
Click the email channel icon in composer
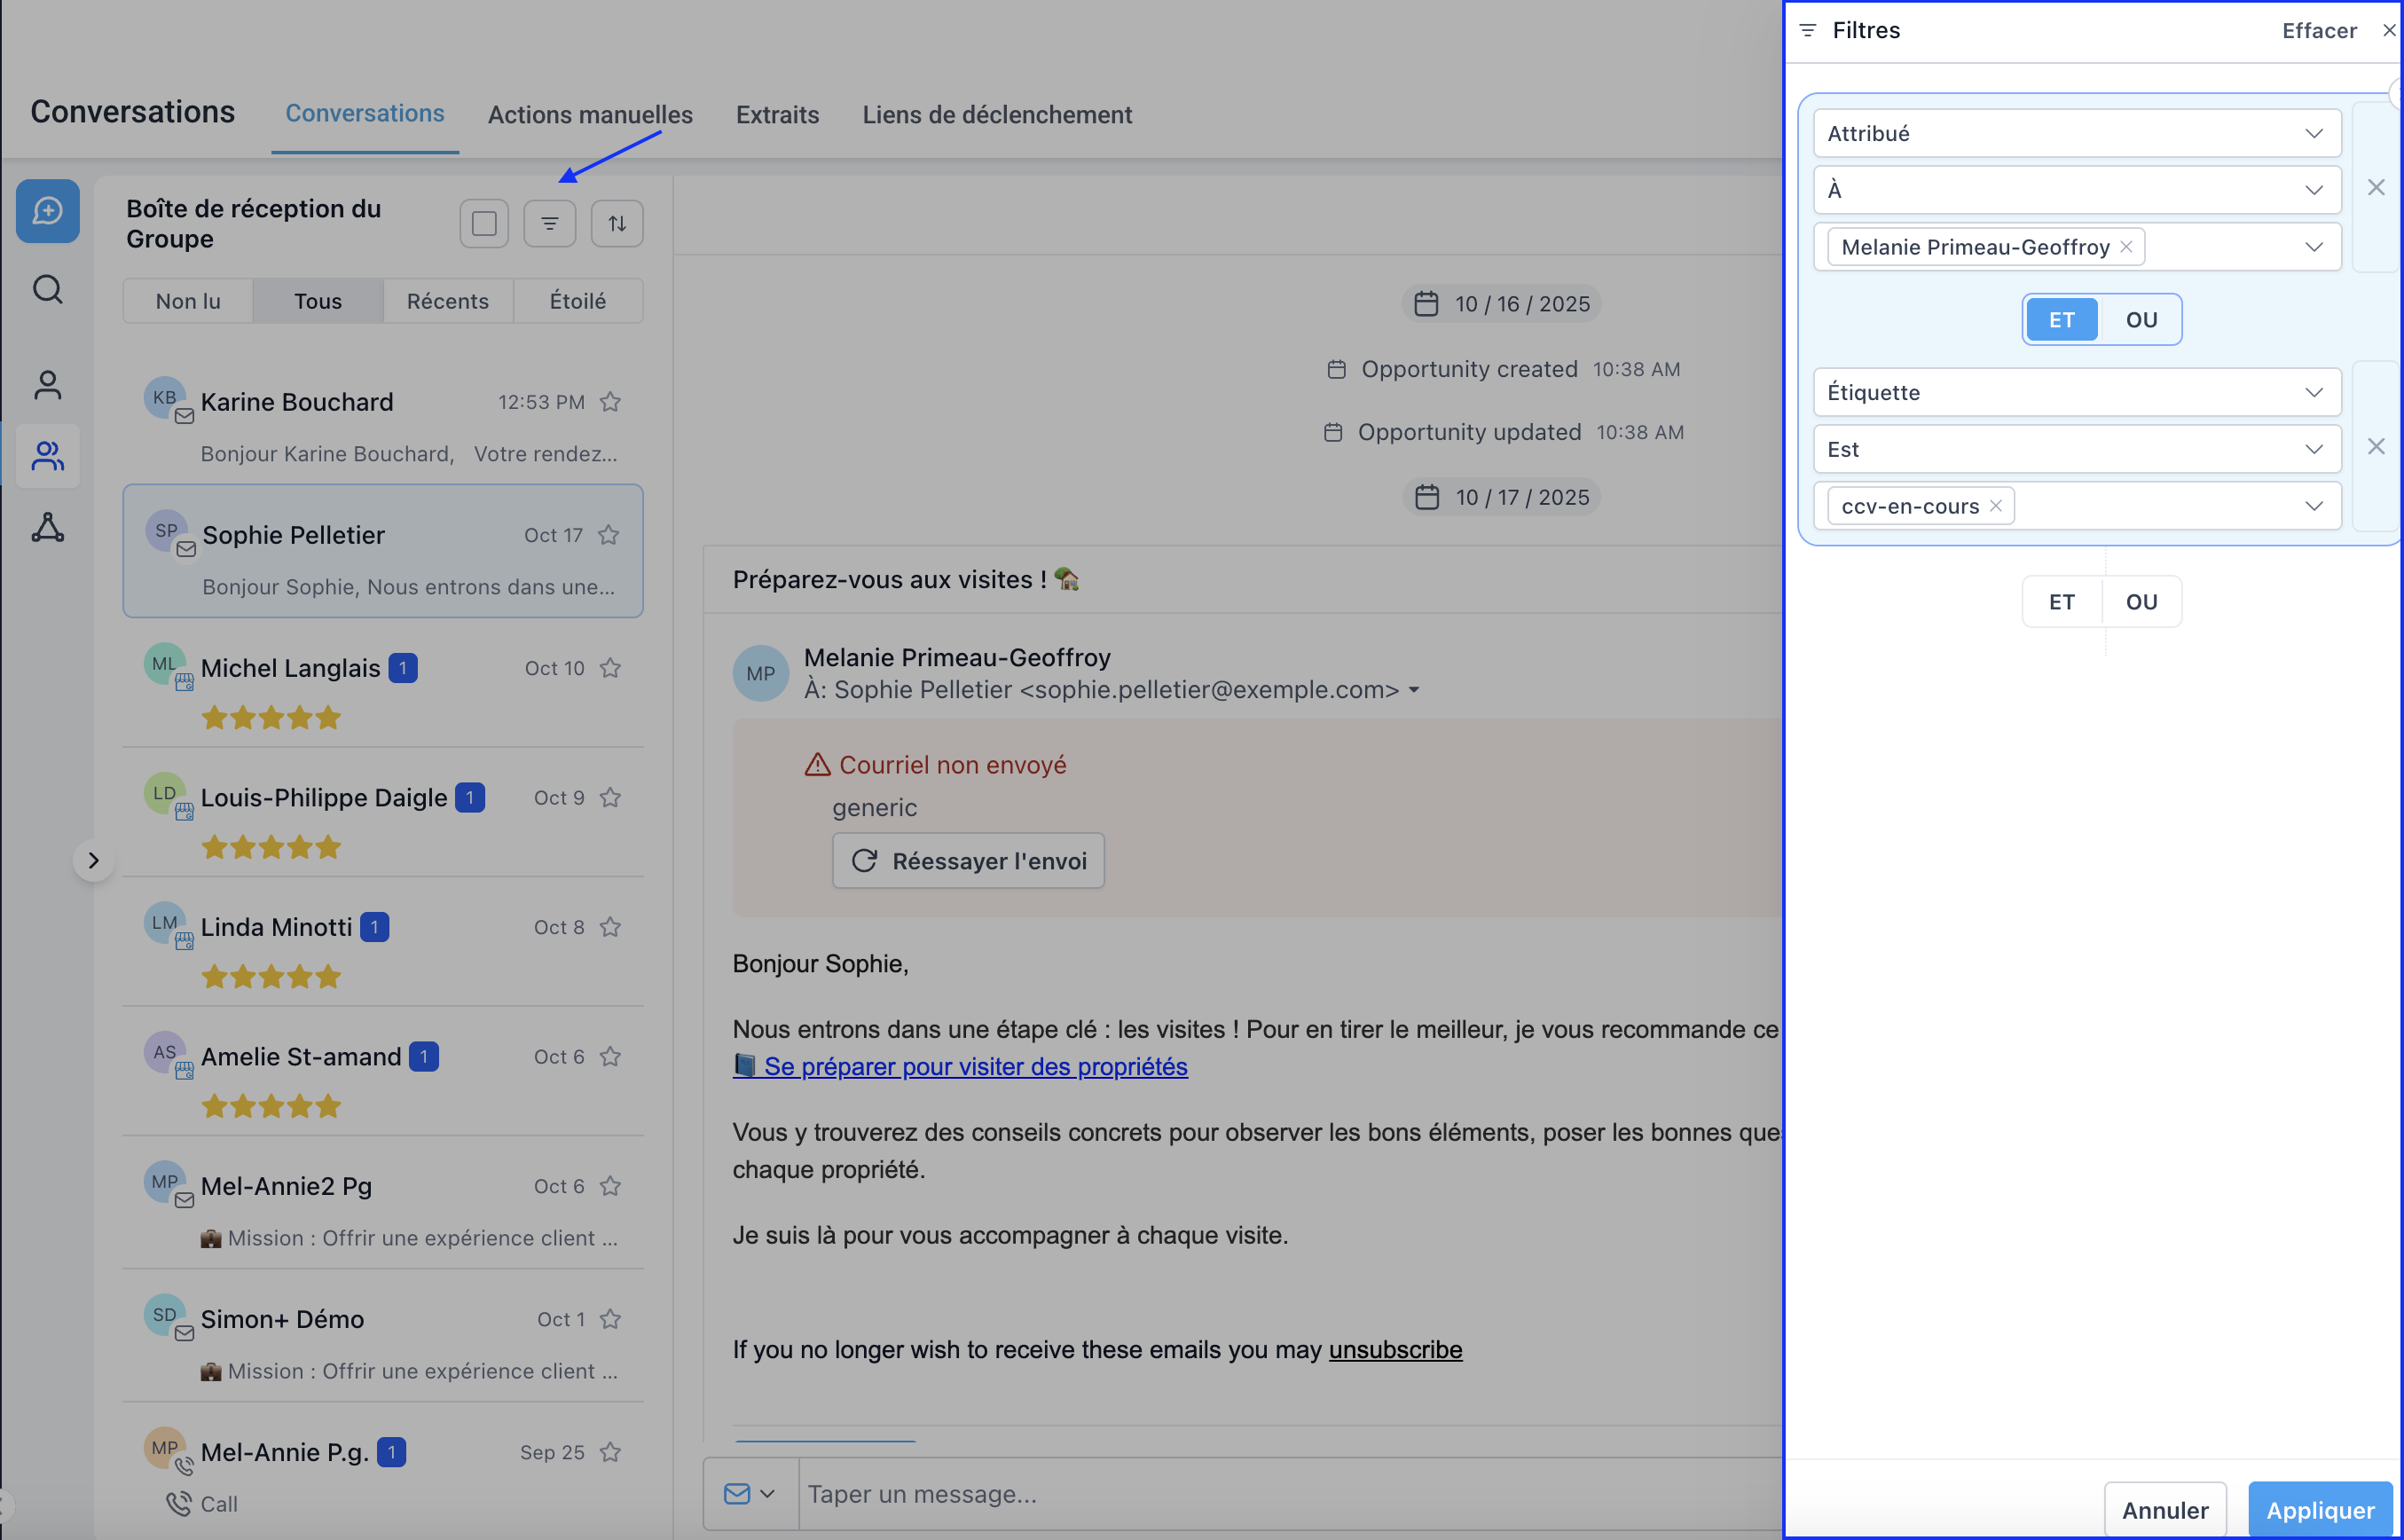738,1493
